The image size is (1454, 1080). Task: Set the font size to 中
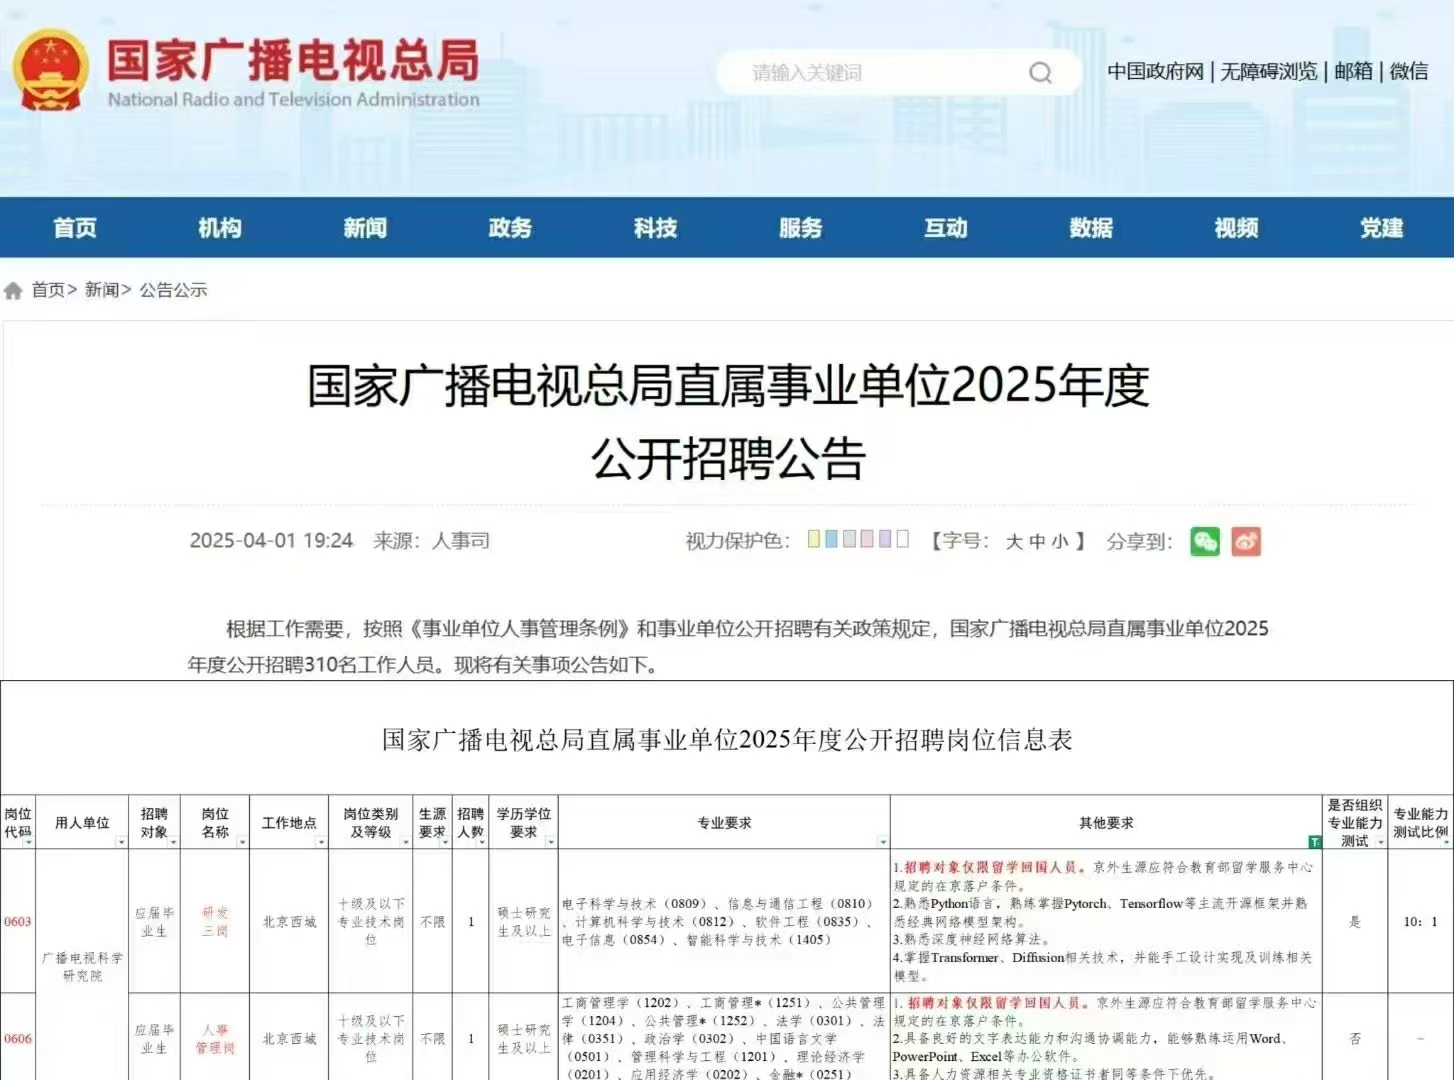(1037, 541)
